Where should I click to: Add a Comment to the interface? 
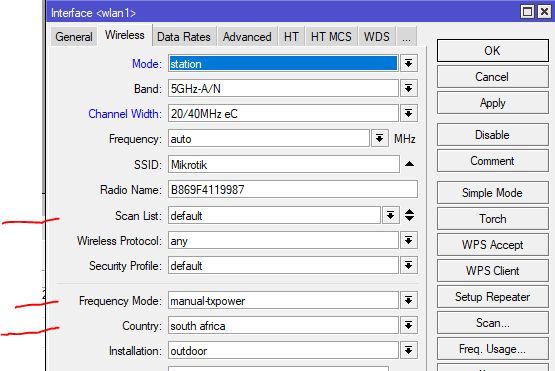coord(493,161)
